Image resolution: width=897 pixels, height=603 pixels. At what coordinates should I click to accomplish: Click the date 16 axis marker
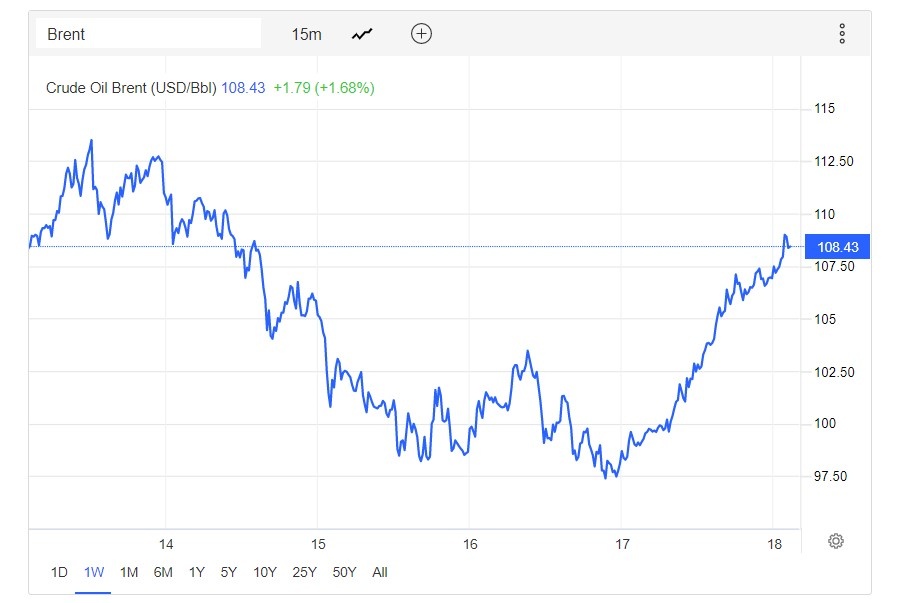(x=470, y=544)
